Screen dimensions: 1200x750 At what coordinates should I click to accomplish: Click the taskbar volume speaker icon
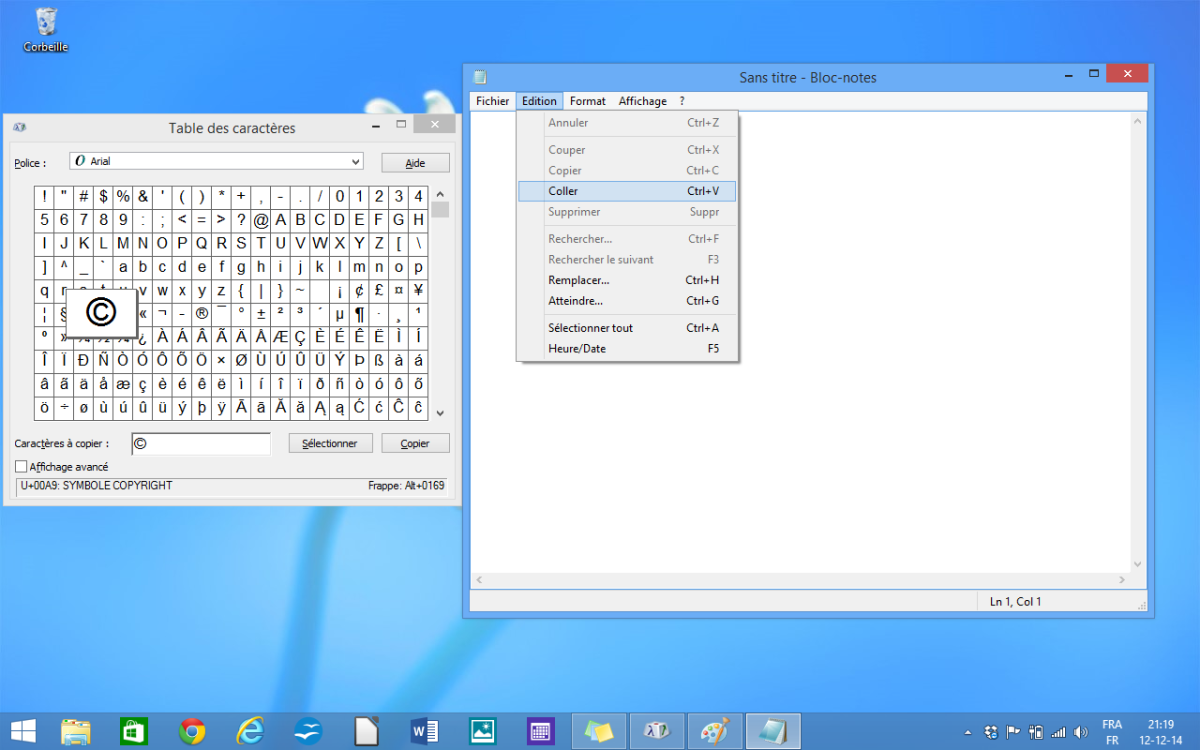tap(1078, 732)
